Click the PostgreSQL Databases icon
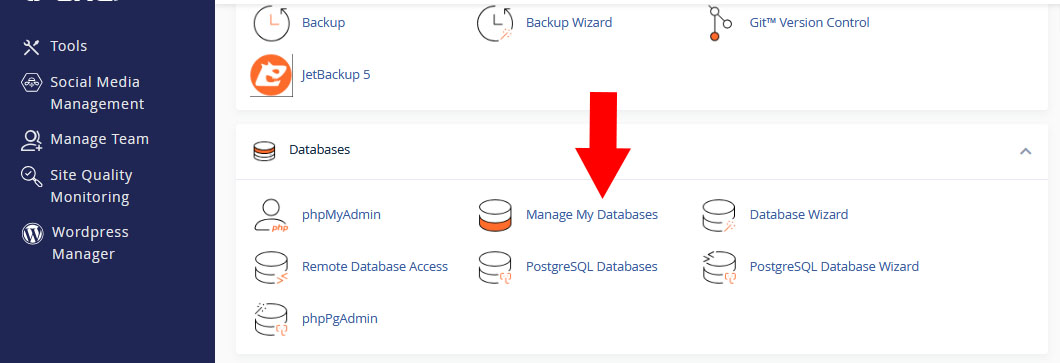This screenshot has width=1060, height=363. coord(495,267)
